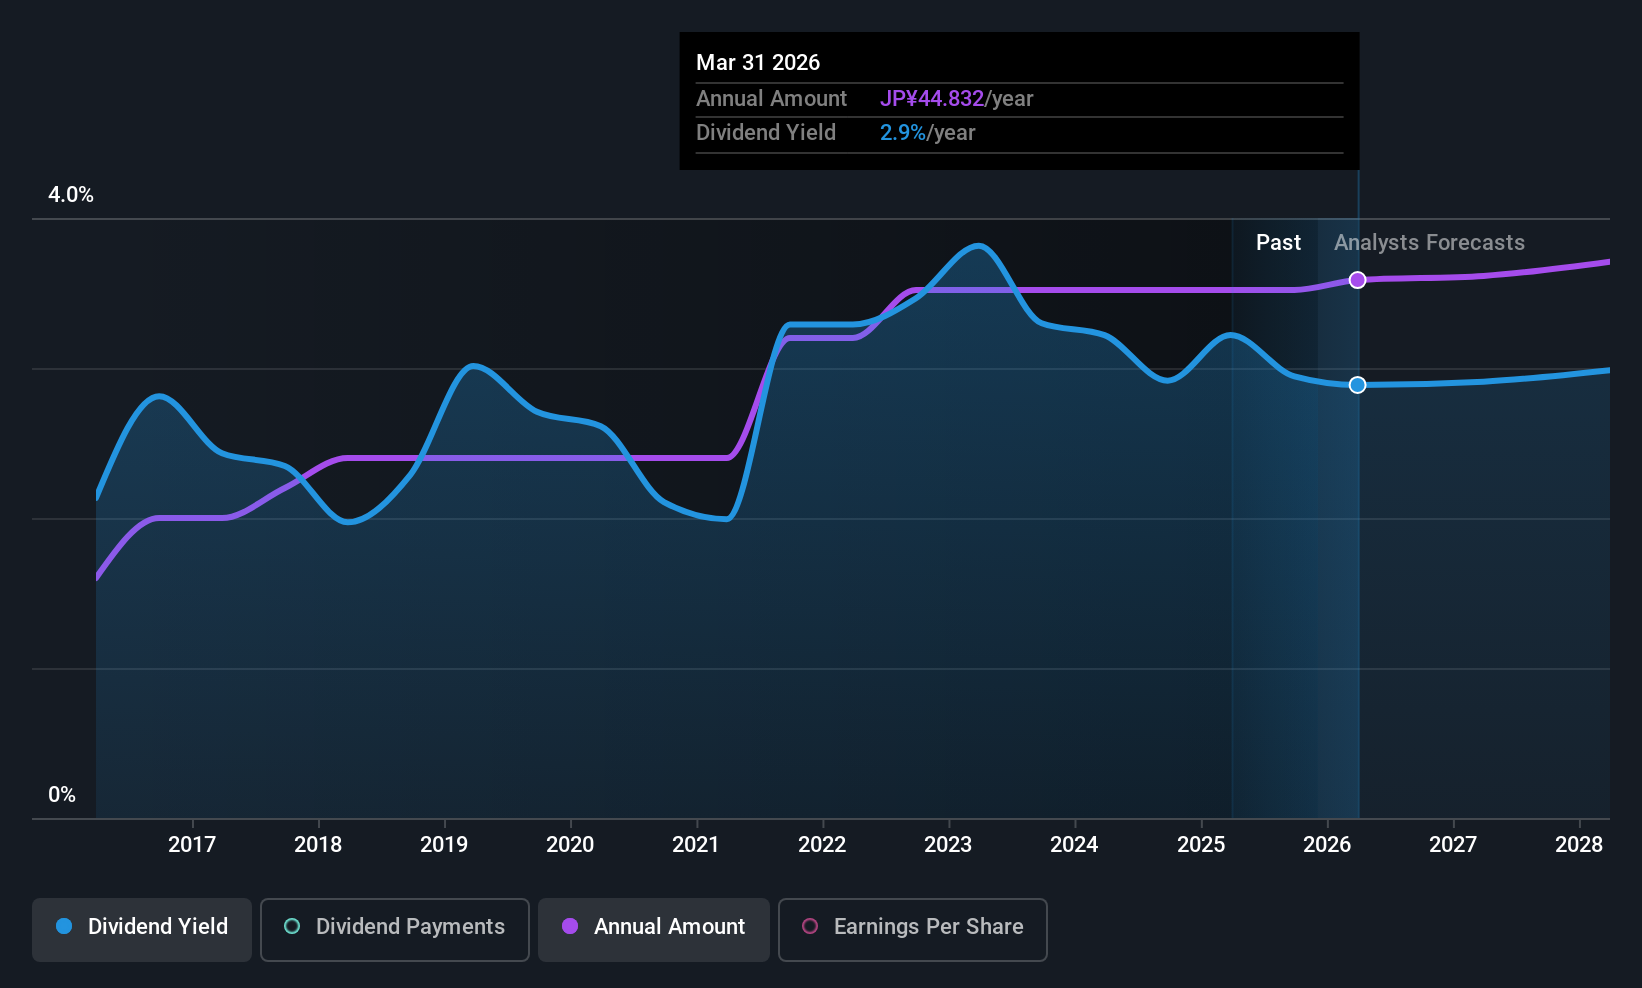
Task: Click the Dividend Yield label in the tooltip
Action: (x=766, y=133)
